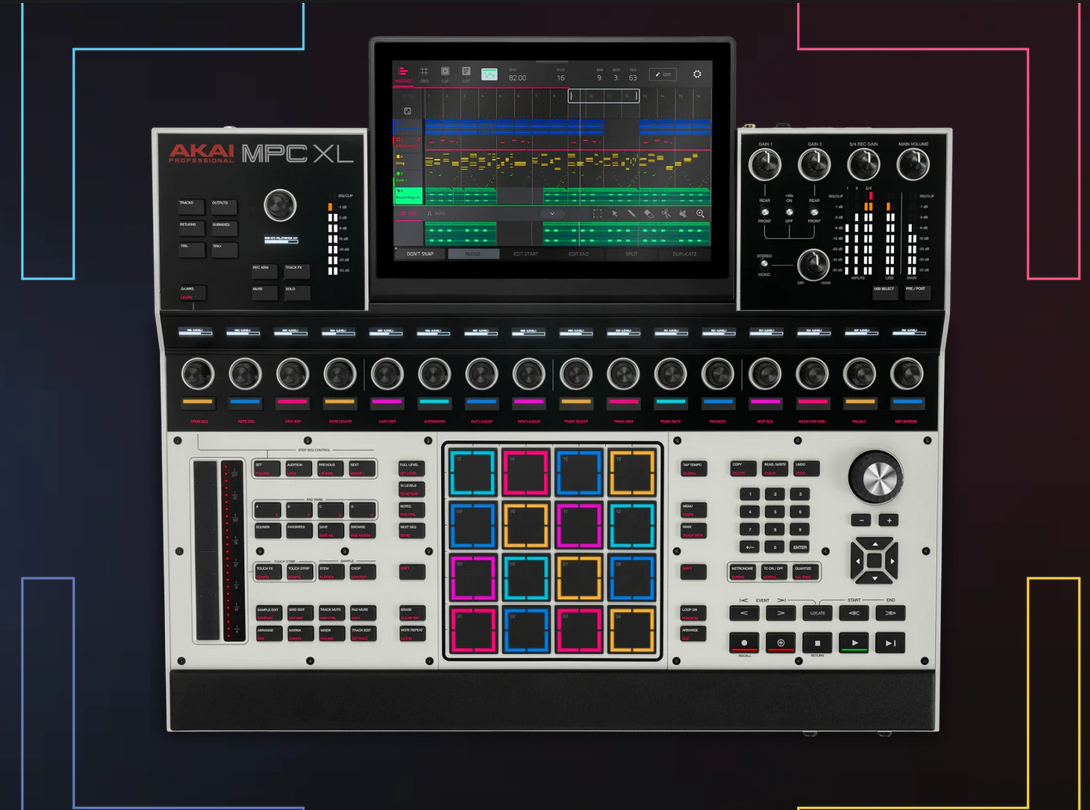Push the Enter key on the numeric keypad
This screenshot has height=810, width=1090.
[800, 547]
